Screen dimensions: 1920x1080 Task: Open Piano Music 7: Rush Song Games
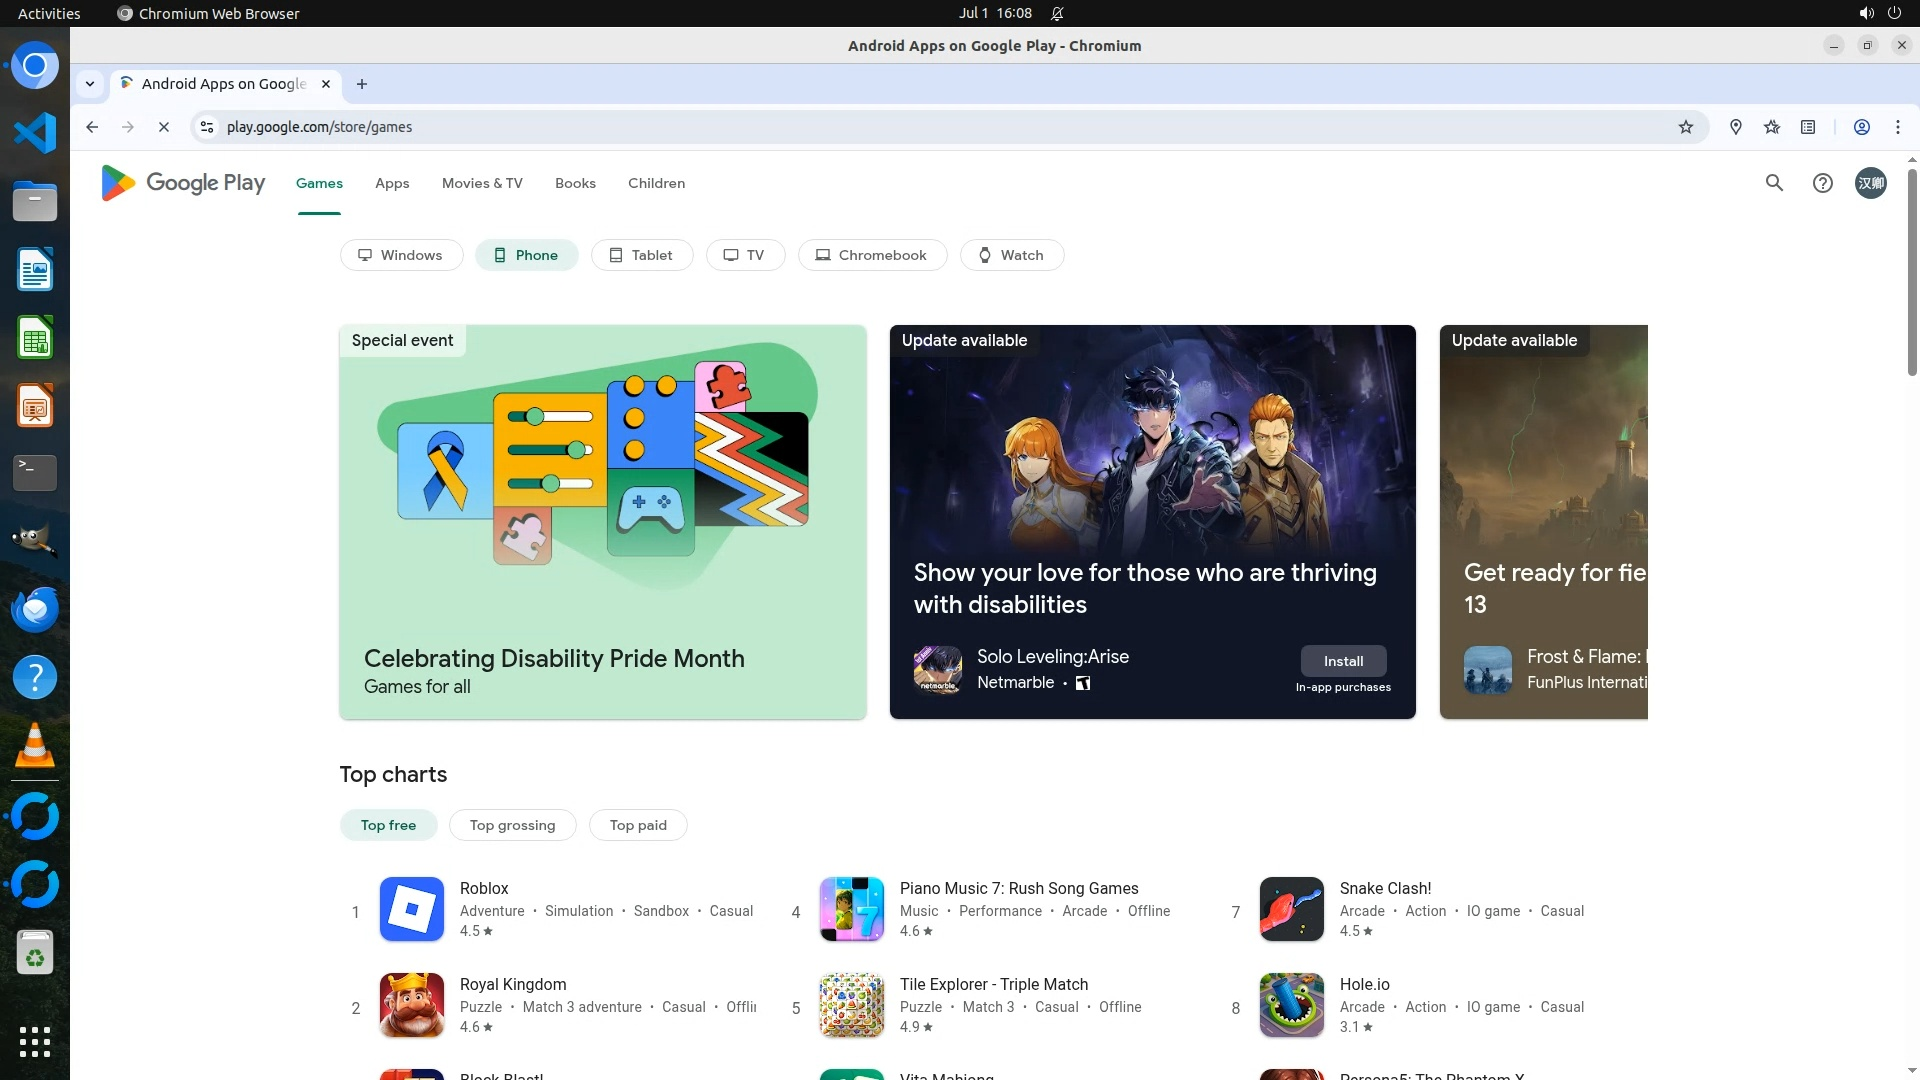point(1018,888)
